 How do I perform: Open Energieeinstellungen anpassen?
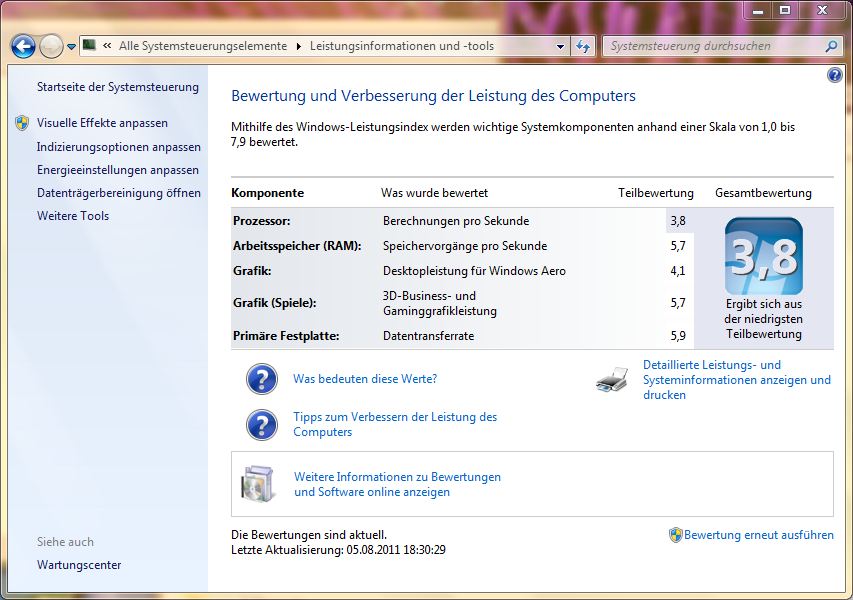pos(118,170)
